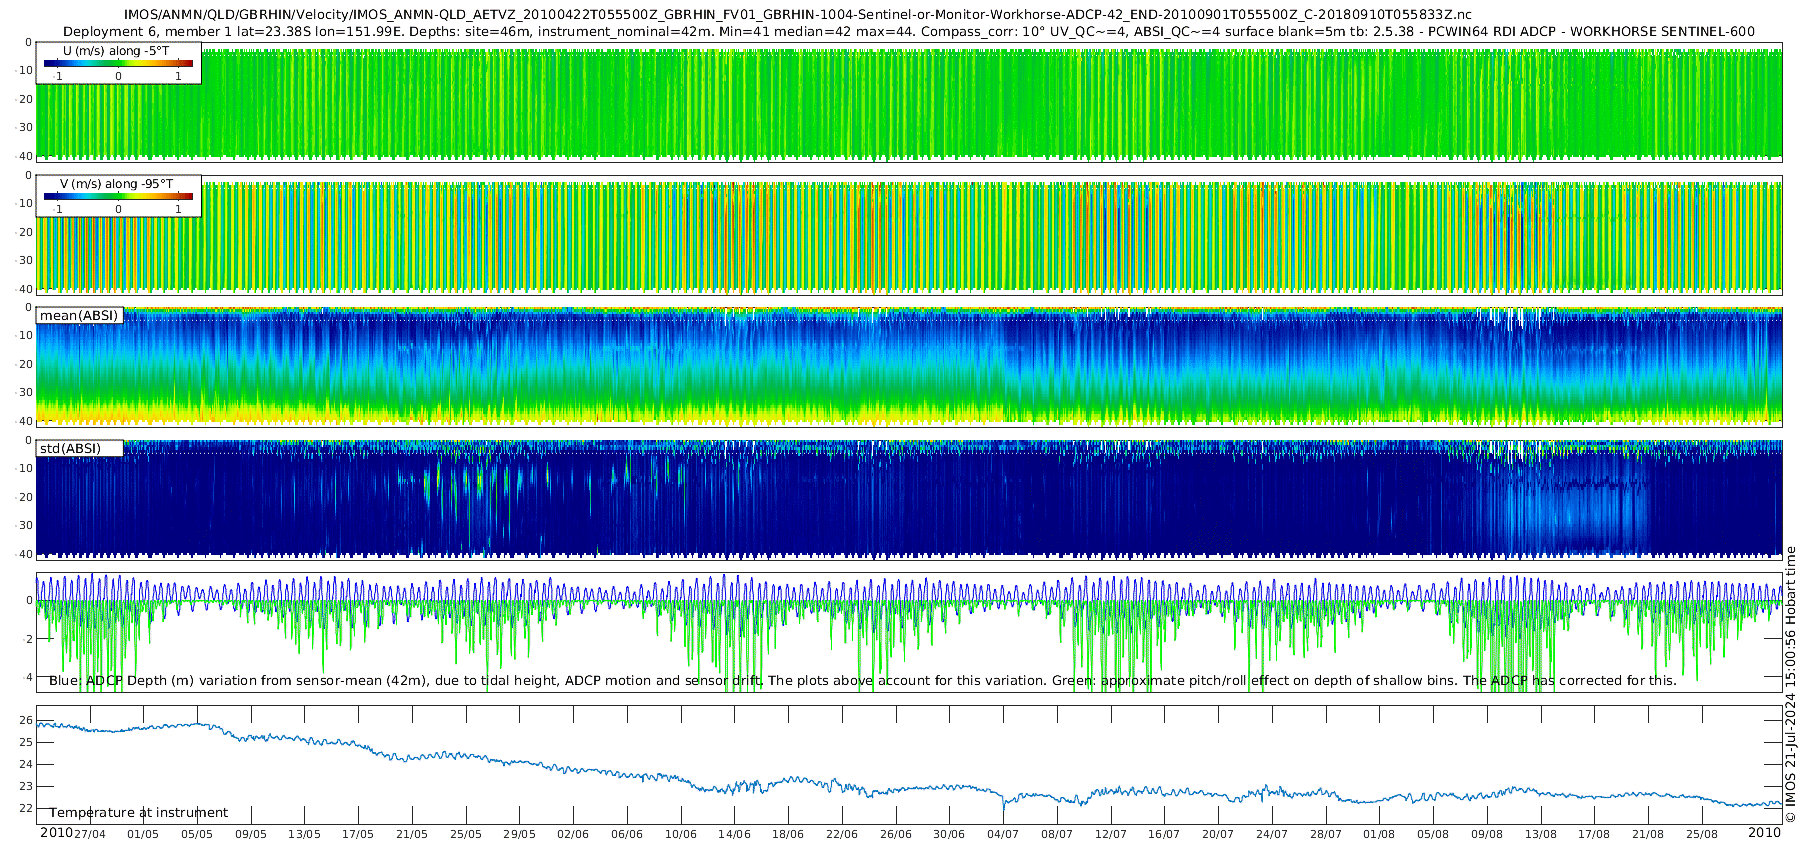Viewport: 1800px width, 850px height.
Task: Click the V velocity colorbar legend
Action: pyautogui.click(x=118, y=197)
